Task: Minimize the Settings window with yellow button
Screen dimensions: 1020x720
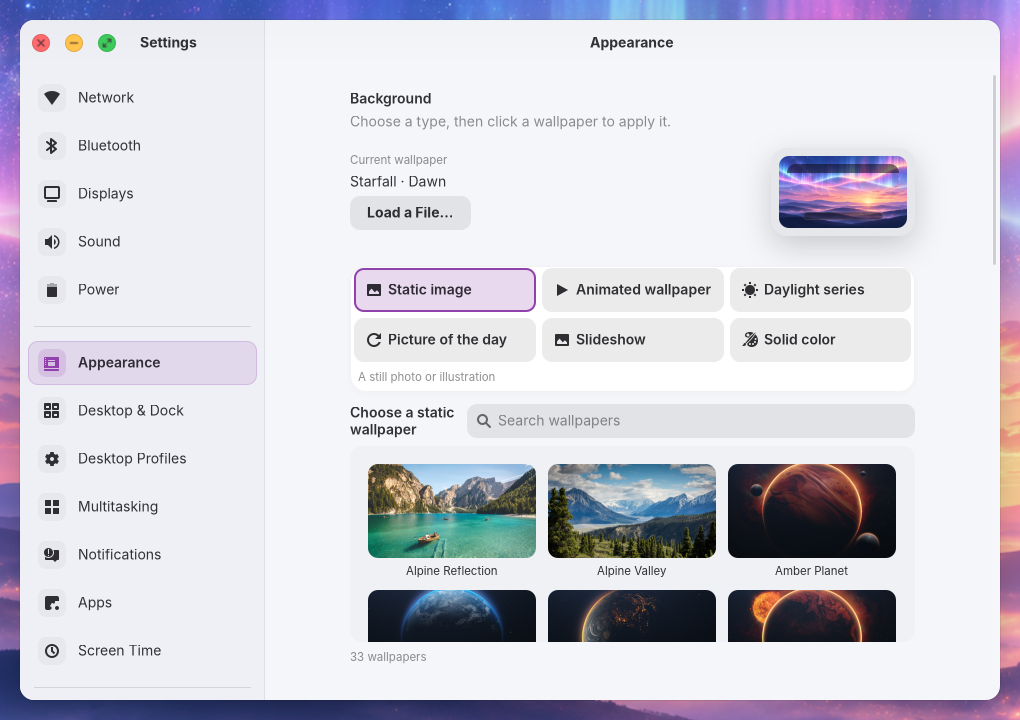Action: tap(74, 43)
